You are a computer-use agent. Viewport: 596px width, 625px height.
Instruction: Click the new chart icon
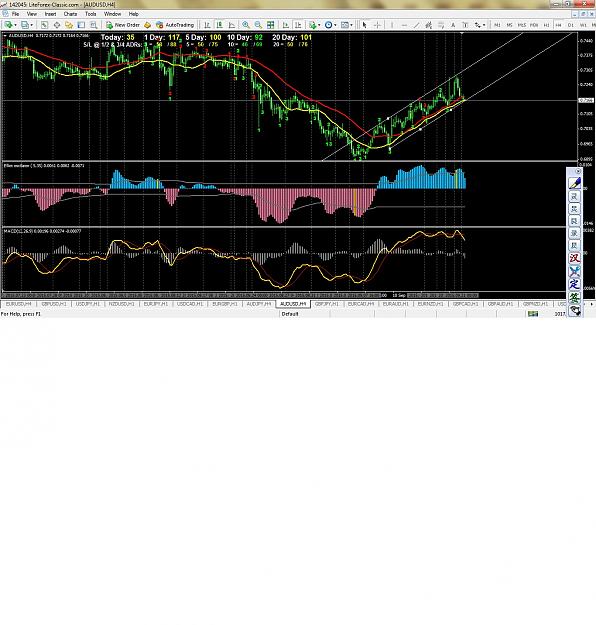(8, 25)
